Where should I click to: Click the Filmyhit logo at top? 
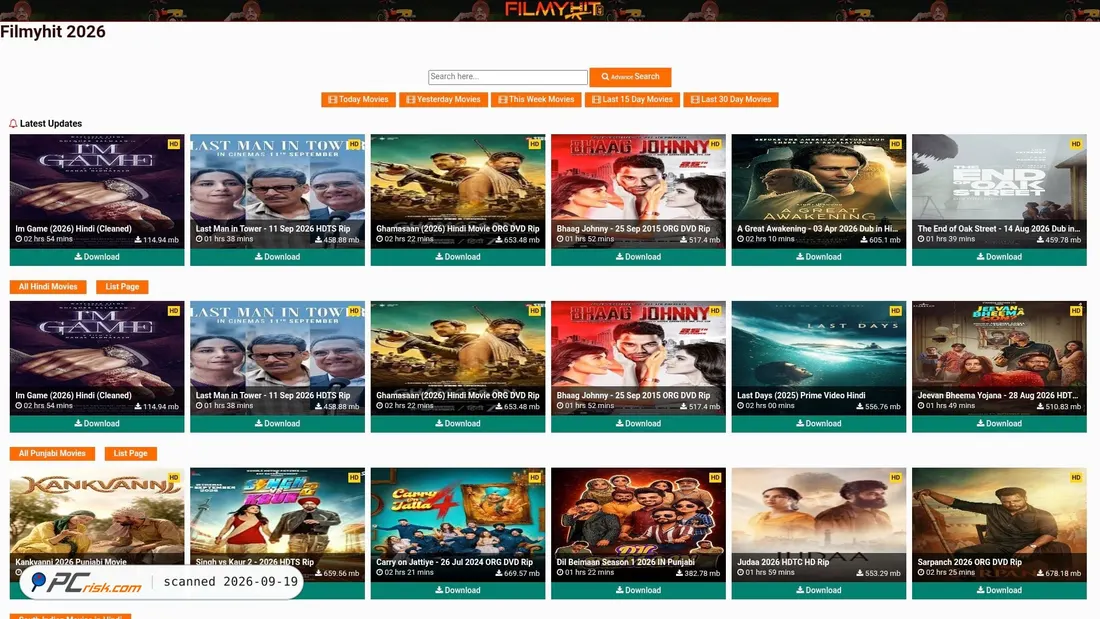(554, 10)
